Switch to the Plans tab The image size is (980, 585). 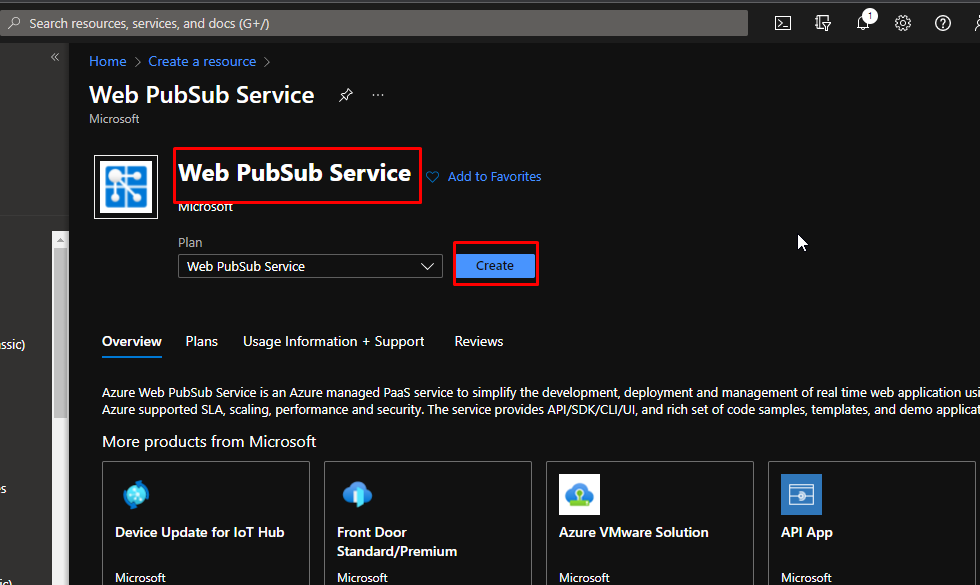[x=201, y=342]
